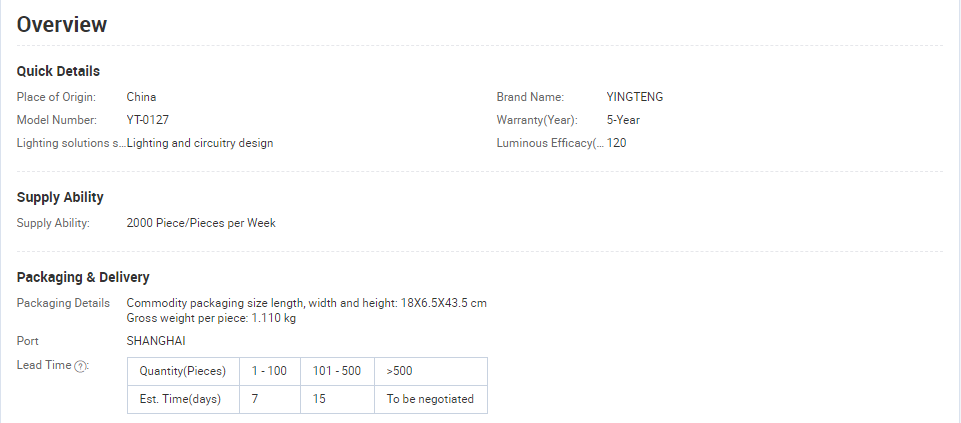Click the model number YT-0127
The image size is (961, 423).
[148, 120]
